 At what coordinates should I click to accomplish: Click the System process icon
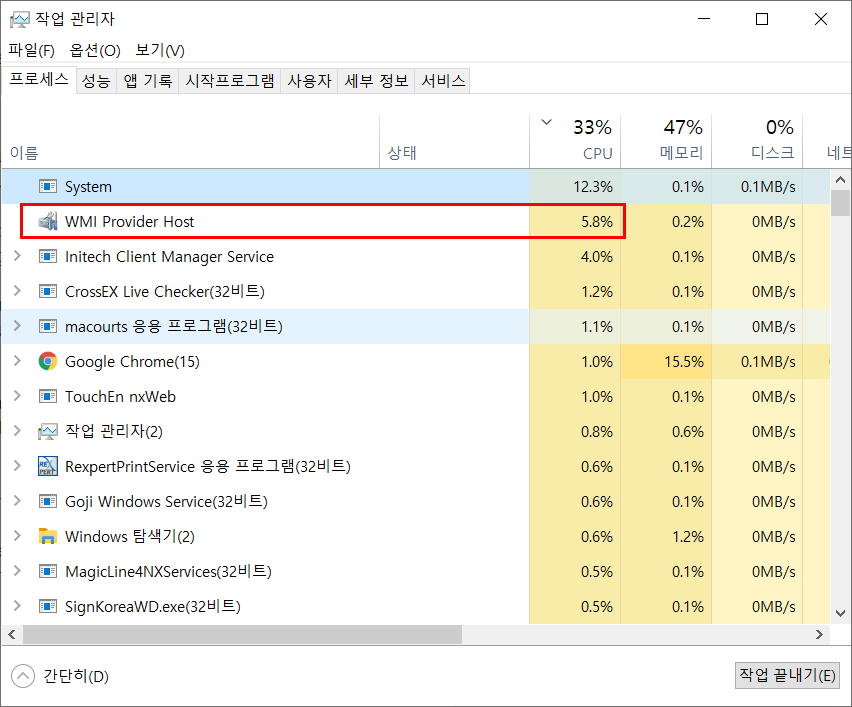tap(48, 187)
